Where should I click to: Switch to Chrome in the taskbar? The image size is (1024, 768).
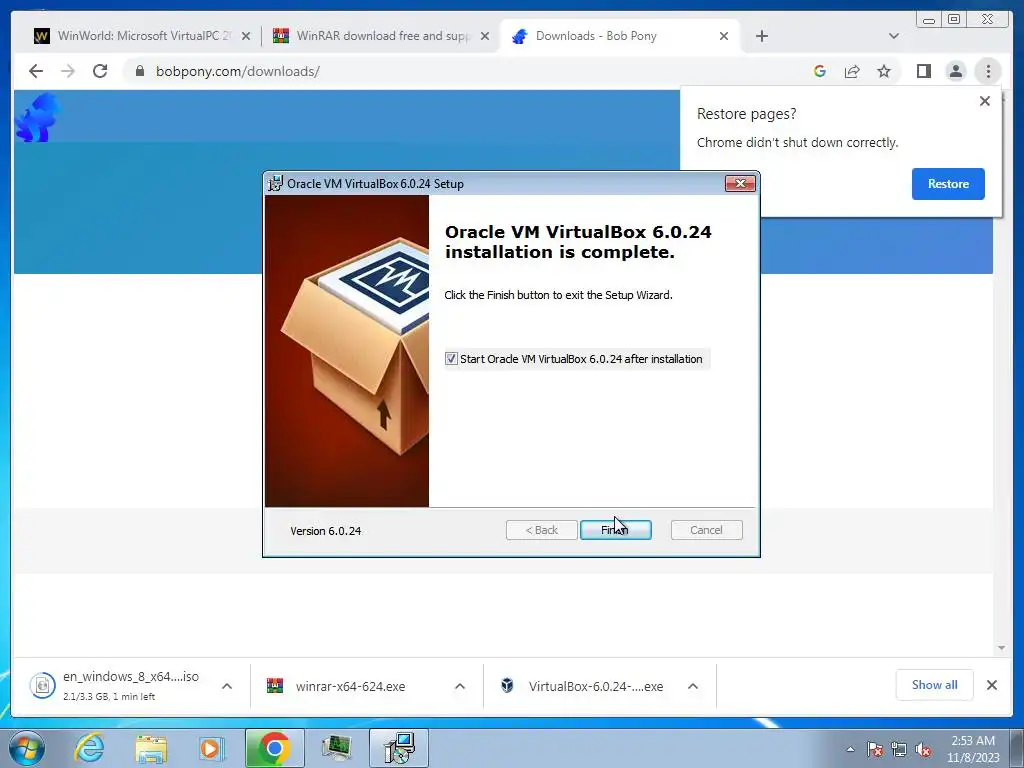click(x=274, y=748)
